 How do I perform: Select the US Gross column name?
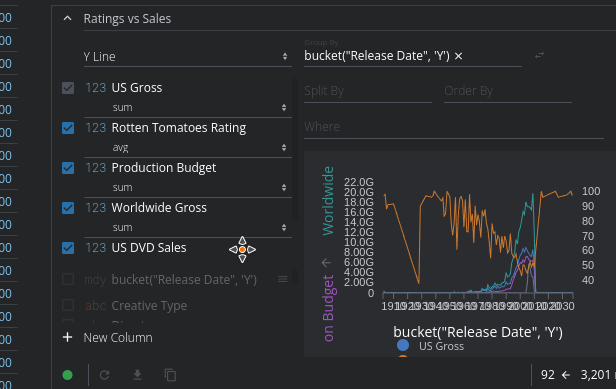point(137,88)
